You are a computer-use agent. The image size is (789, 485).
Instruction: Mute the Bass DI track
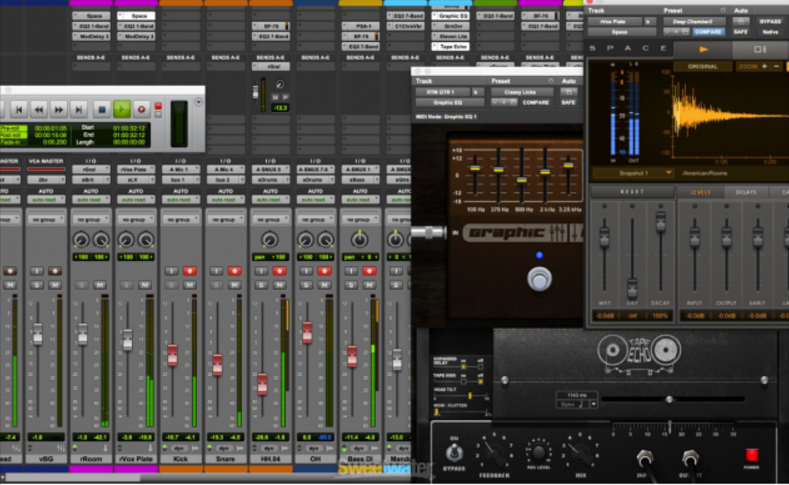click(x=369, y=285)
